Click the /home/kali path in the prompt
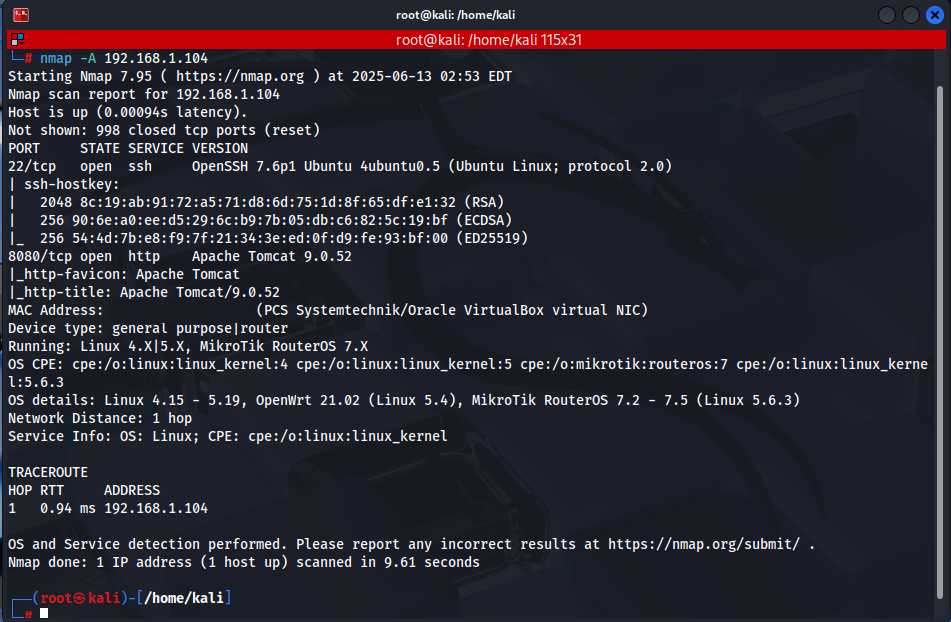This screenshot has width=951, height=622. point(184,598)
